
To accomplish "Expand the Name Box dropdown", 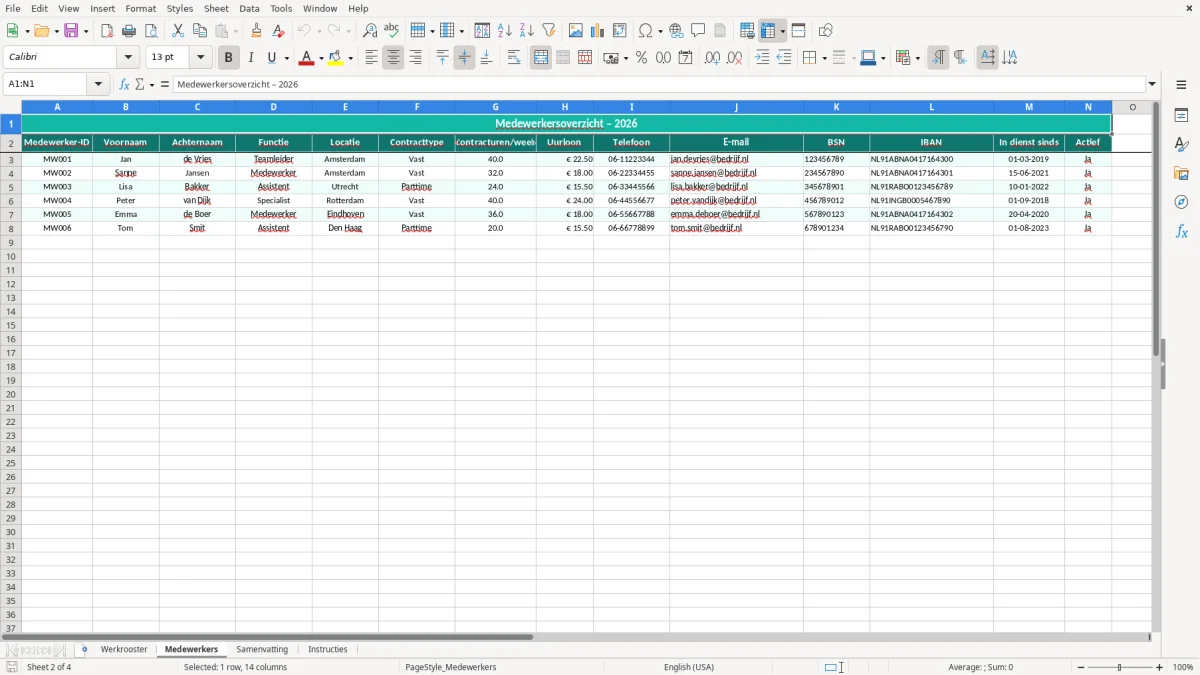I will click(x=98, y=85).
